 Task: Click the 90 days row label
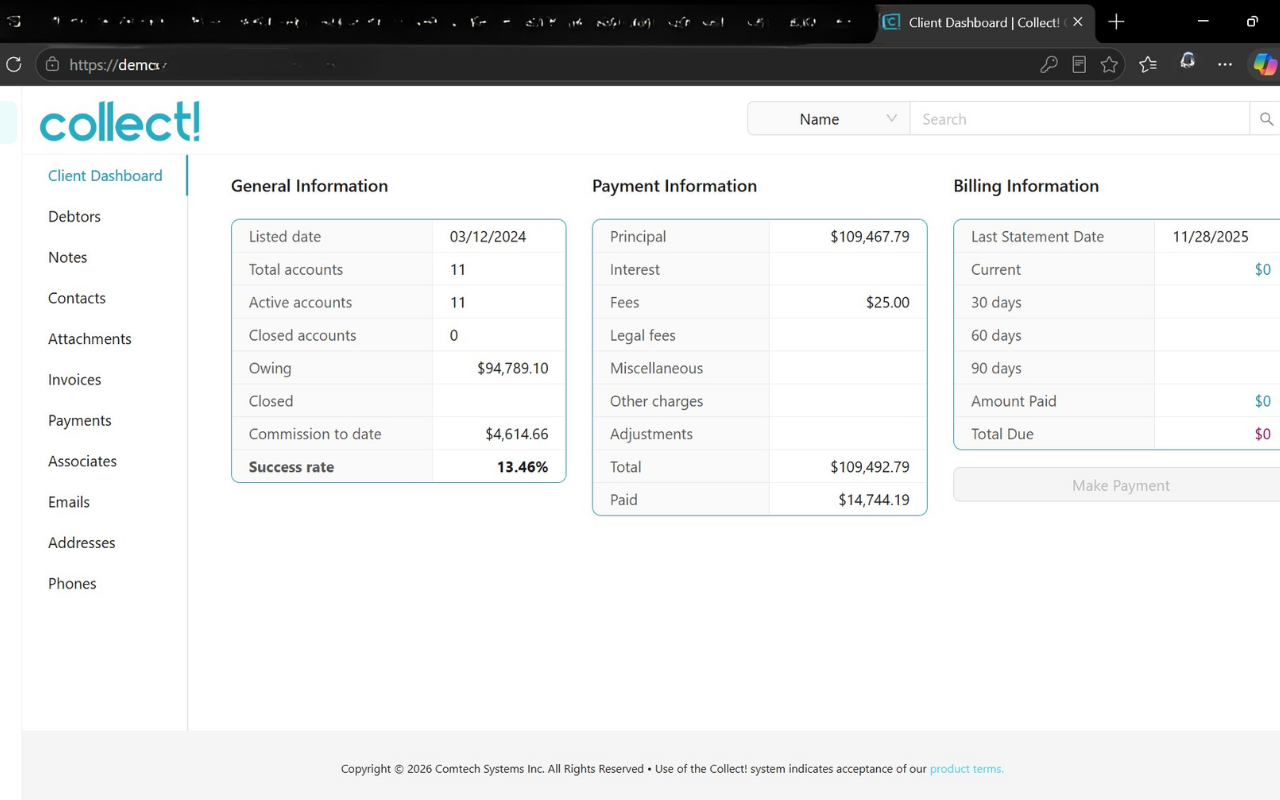pos(996,368)
